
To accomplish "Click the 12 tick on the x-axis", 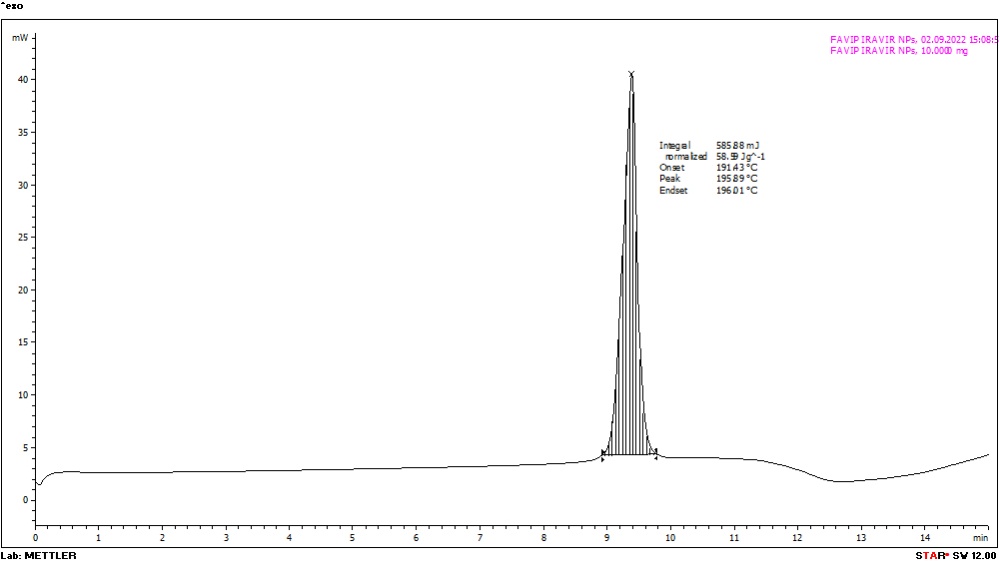I will (x=797, y=538).
